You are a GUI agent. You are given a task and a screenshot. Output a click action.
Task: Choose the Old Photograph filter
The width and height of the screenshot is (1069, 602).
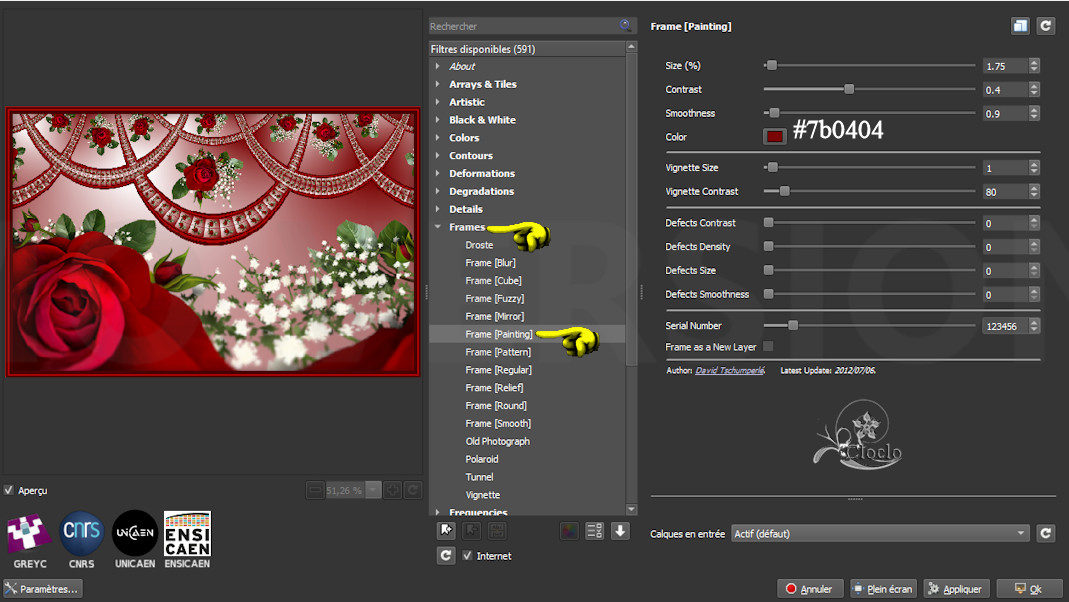point(497,441)
